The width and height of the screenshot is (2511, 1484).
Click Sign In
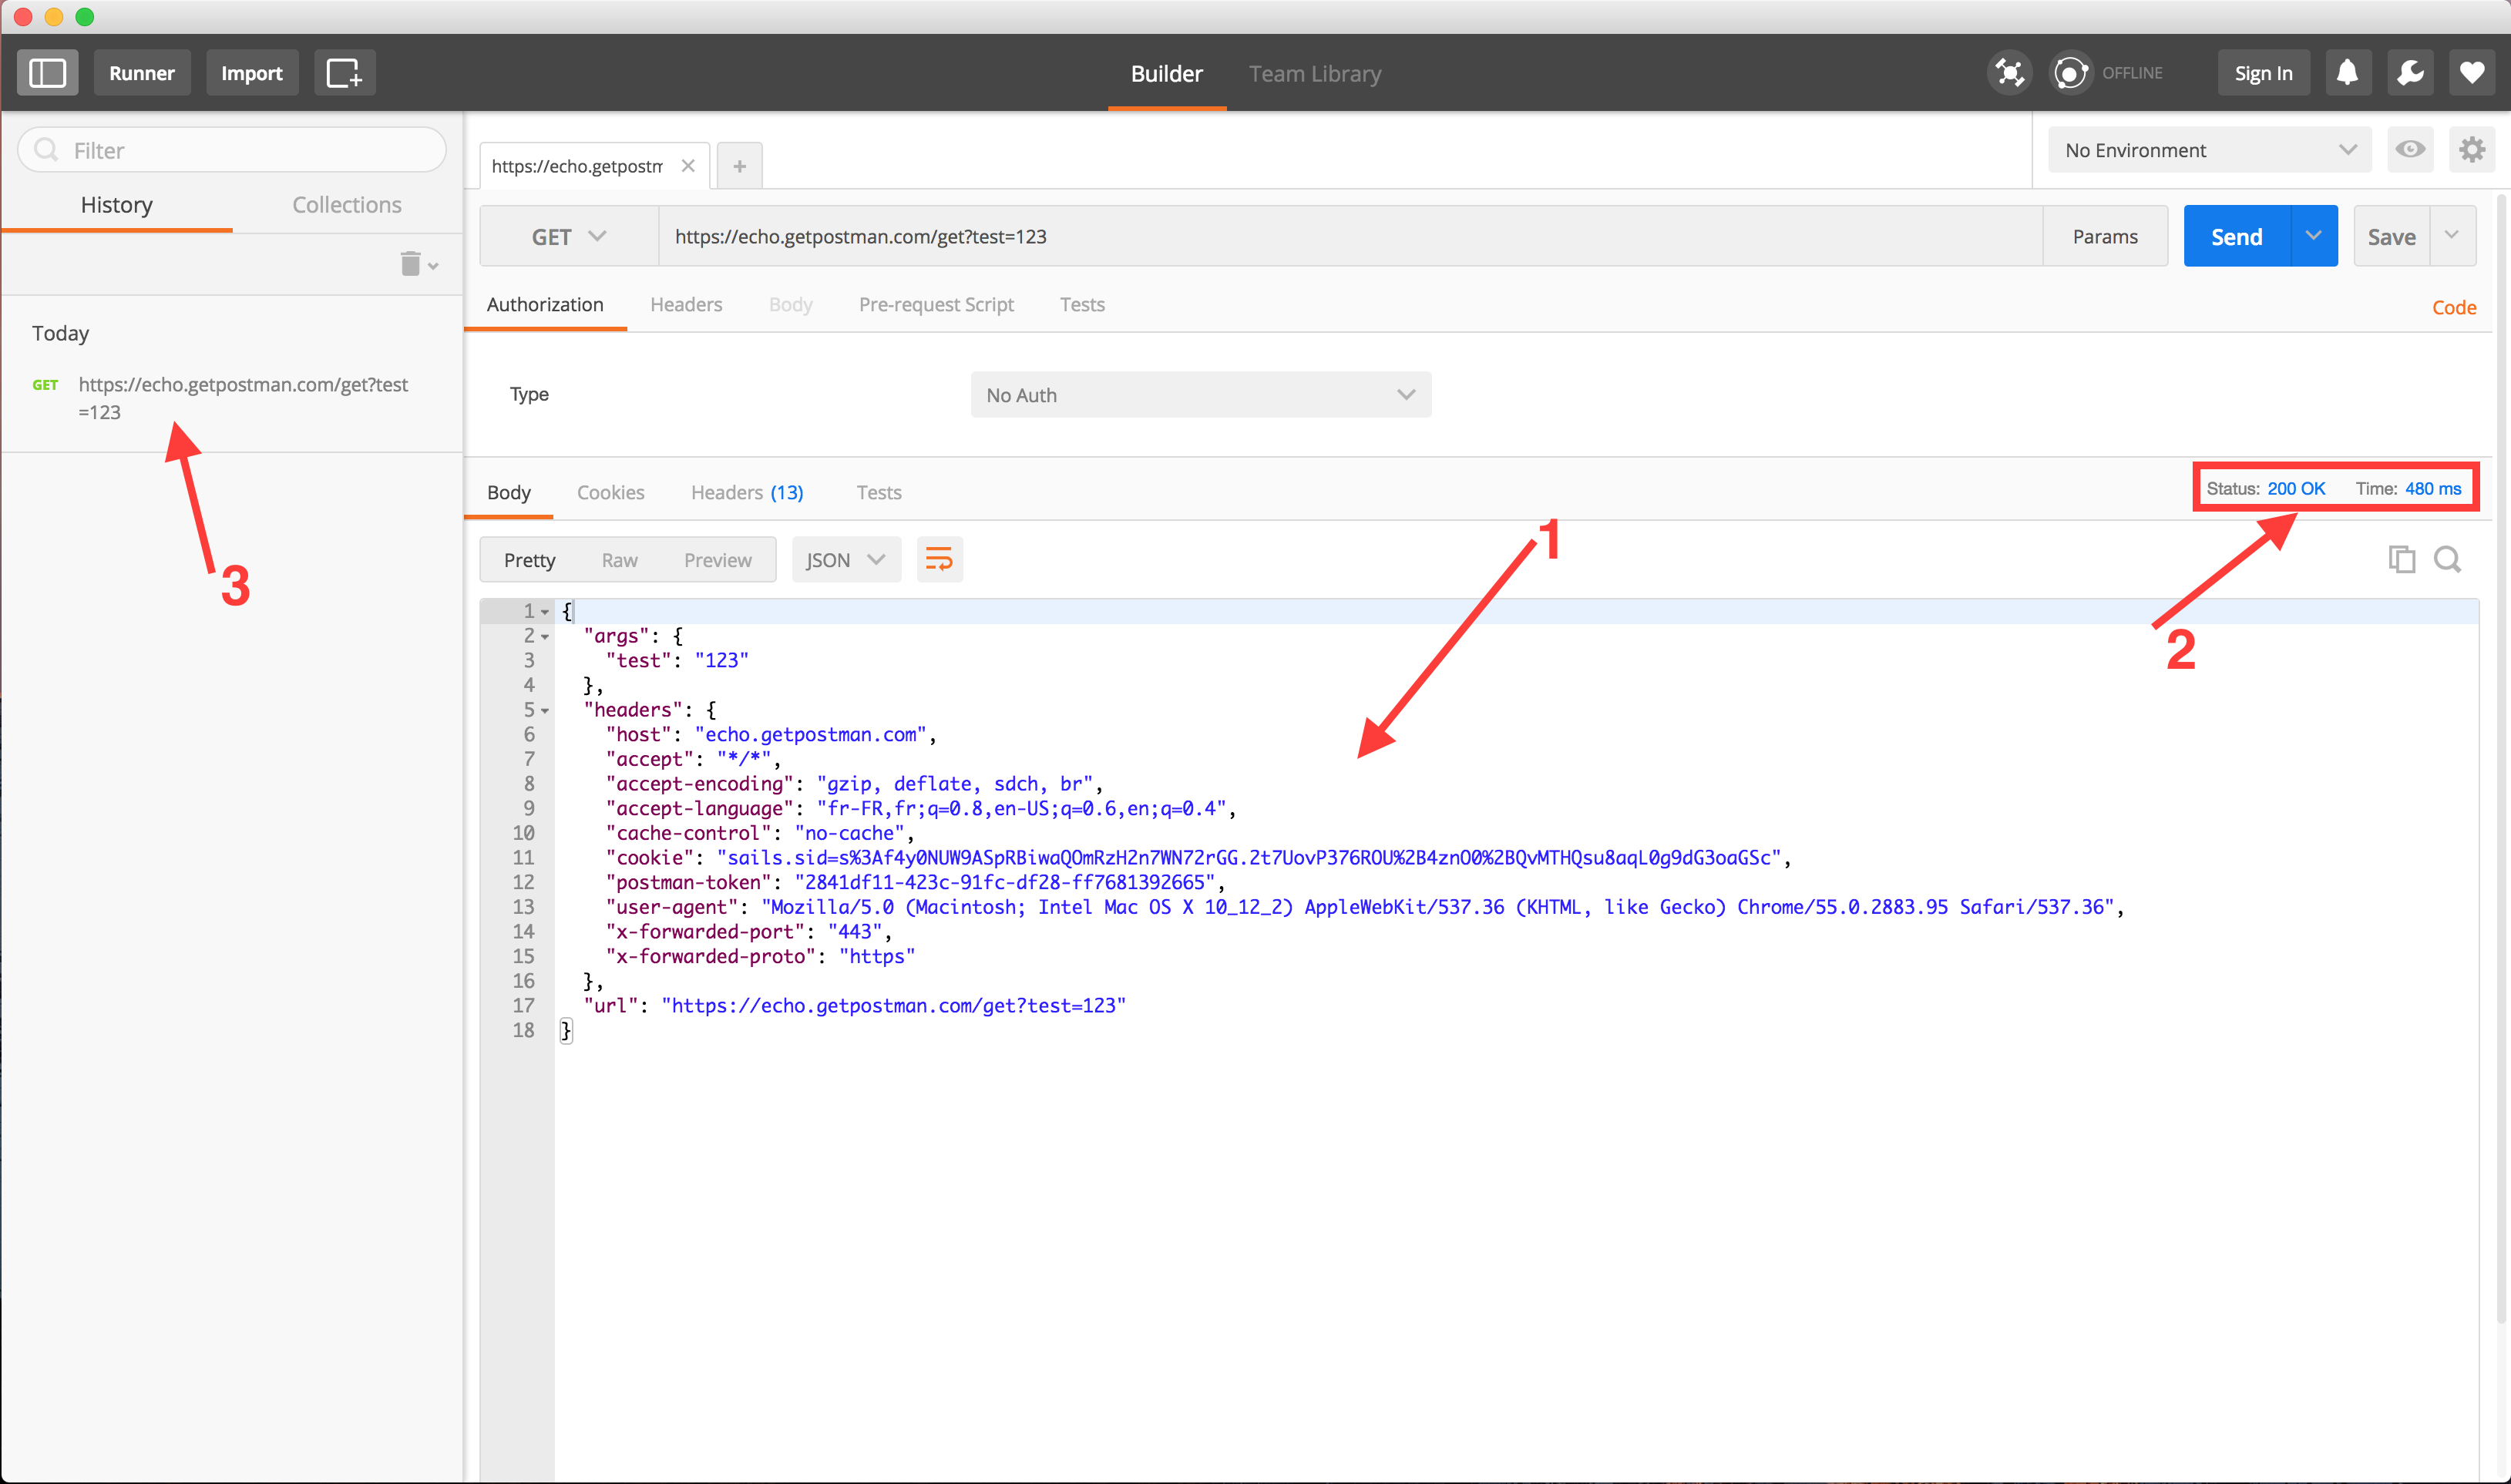pos(2263,73)
